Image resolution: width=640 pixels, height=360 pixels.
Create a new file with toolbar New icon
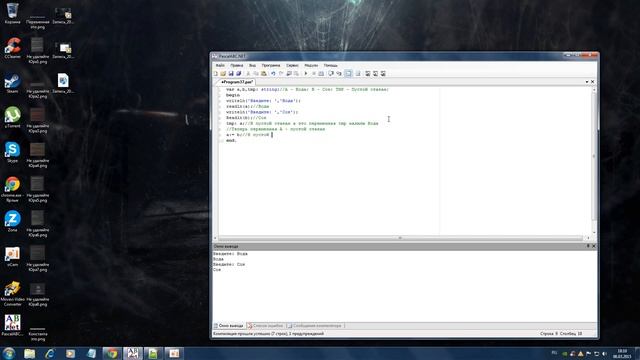[x=216, y=73]
